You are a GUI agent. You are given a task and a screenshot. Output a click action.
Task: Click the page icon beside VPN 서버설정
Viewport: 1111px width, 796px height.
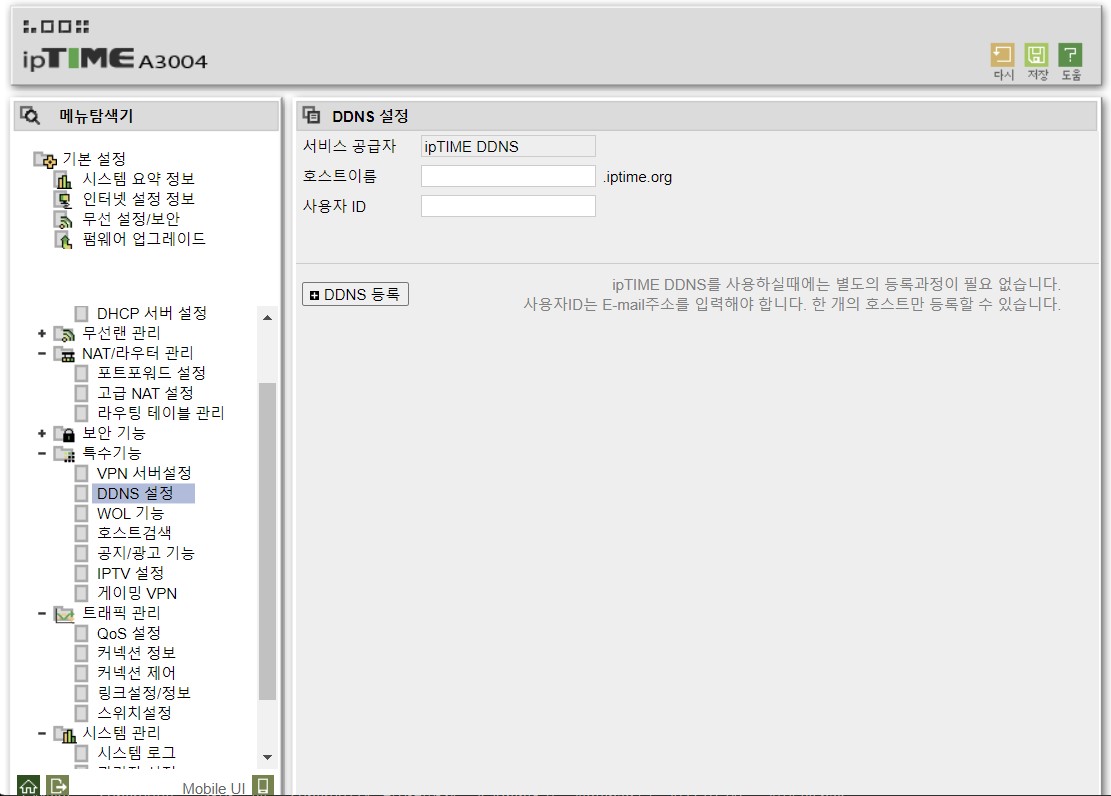81,473
